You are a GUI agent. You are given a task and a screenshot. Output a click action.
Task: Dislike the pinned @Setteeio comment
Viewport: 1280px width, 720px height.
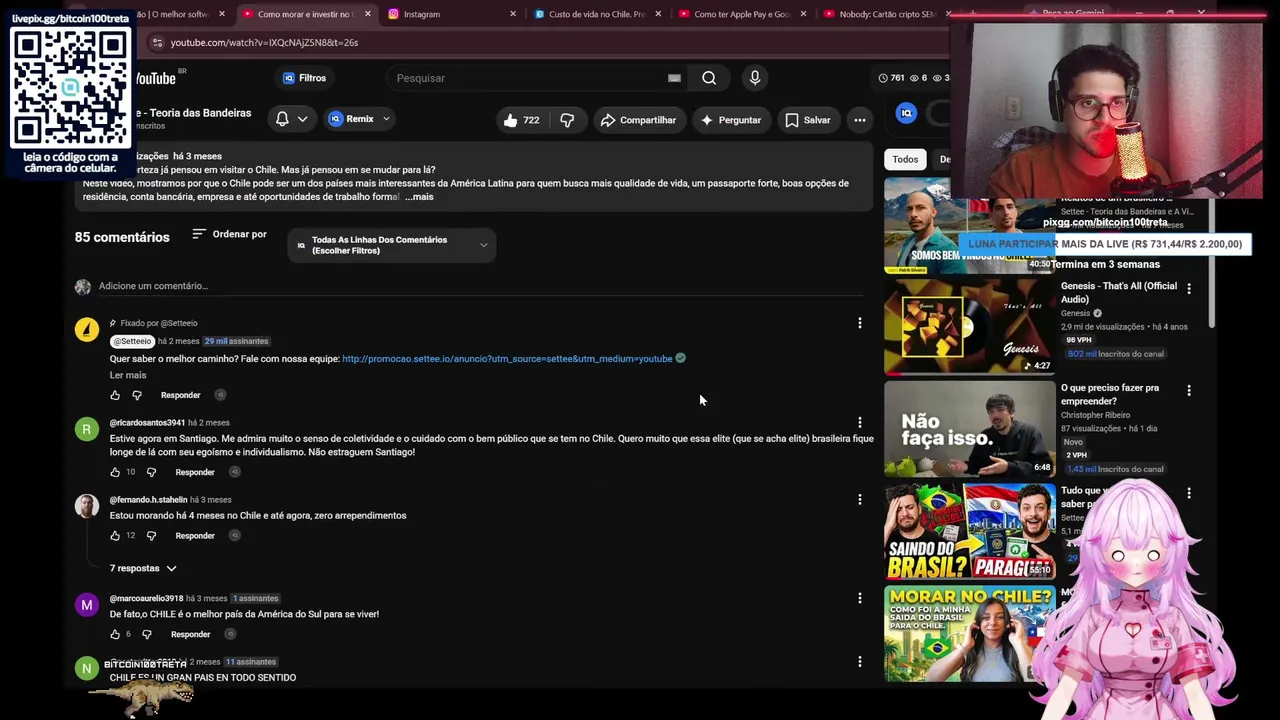coord(137,395)
